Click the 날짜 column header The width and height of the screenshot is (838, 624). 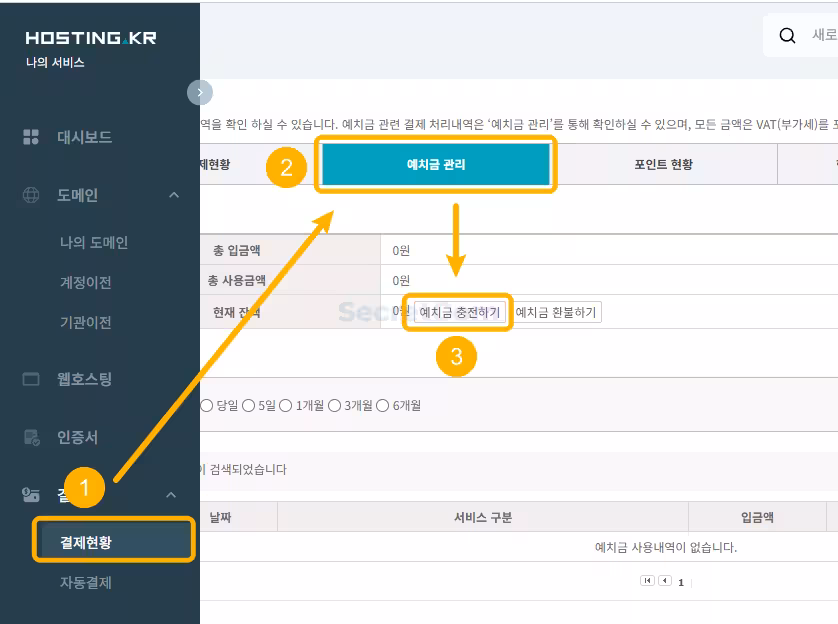[220, 517]
